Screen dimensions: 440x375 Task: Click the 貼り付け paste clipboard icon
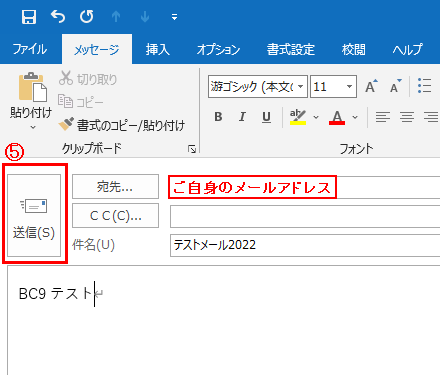click(x=33, y=87)
